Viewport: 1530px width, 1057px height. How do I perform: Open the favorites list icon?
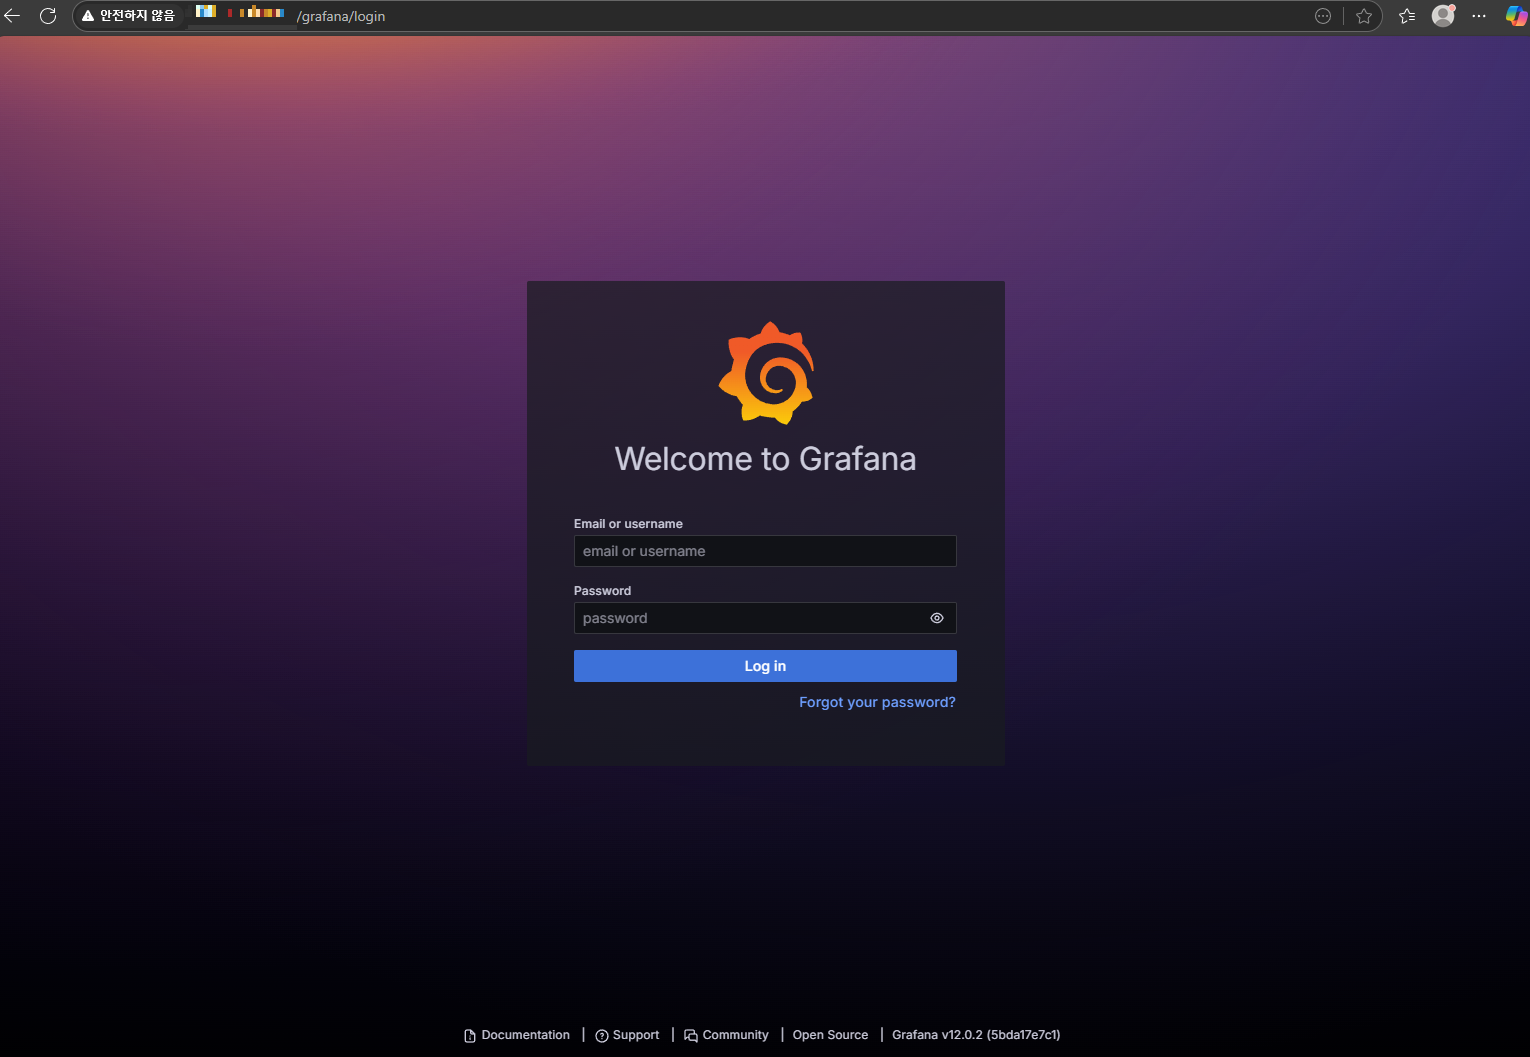click(x=1407, y=16)
